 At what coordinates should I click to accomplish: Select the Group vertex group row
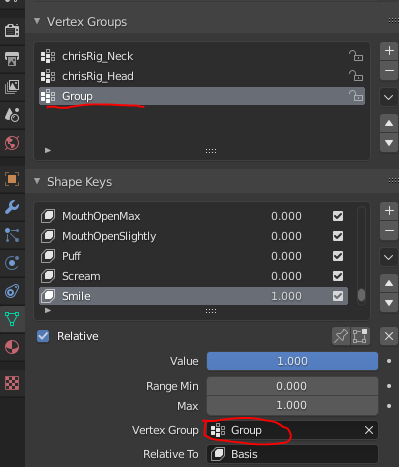202,96
